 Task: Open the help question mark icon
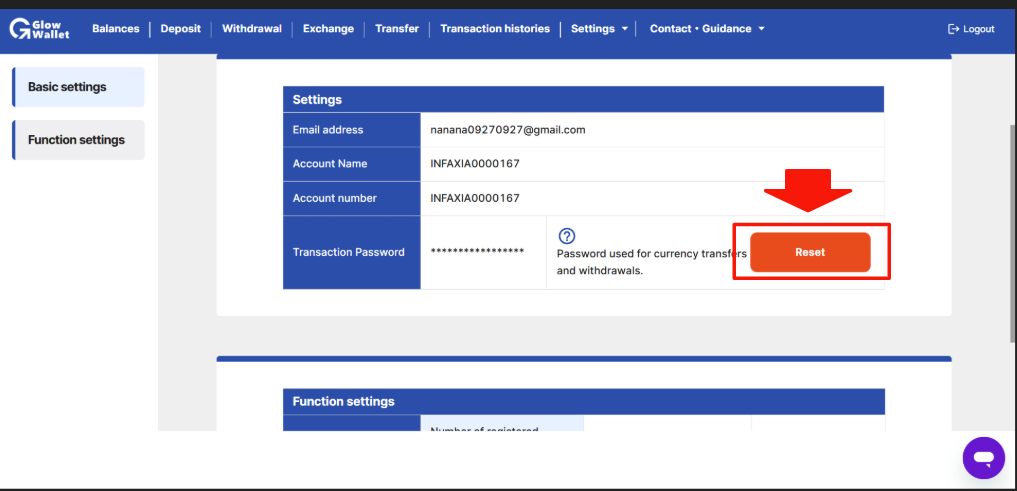[567, 236]
